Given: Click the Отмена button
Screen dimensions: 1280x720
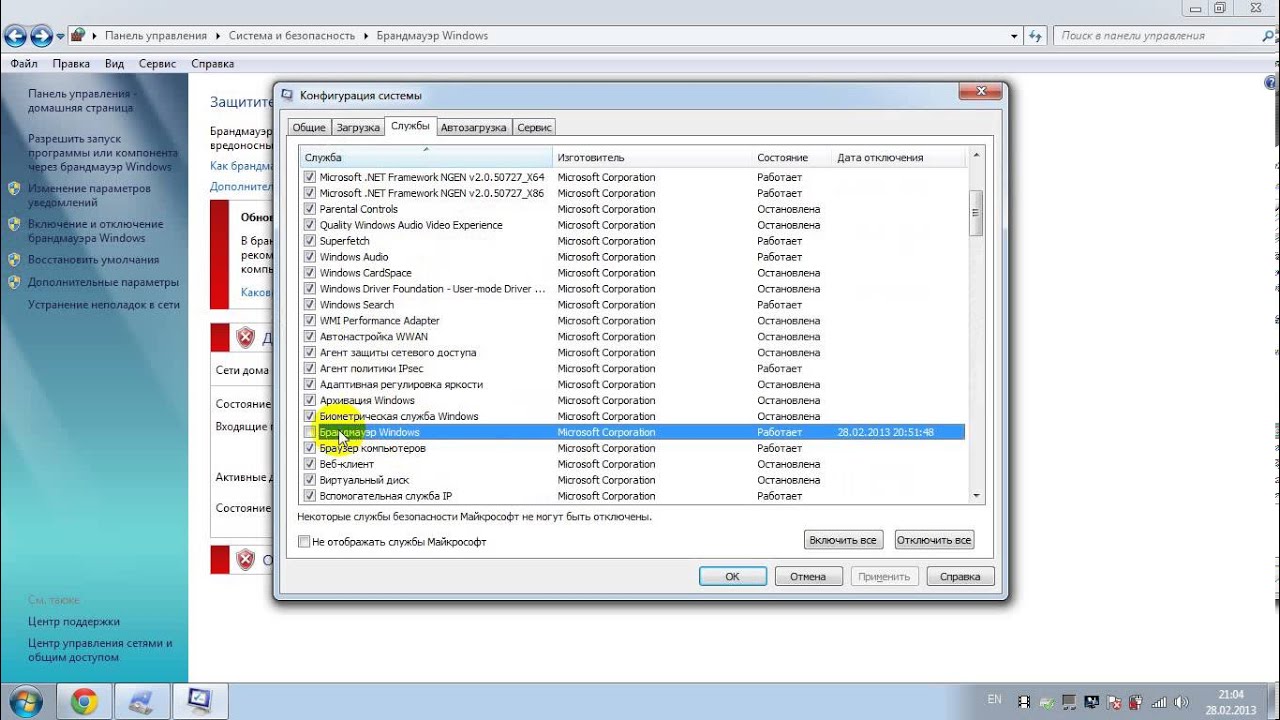Looking at the screenshot, I should coord(808,577).
